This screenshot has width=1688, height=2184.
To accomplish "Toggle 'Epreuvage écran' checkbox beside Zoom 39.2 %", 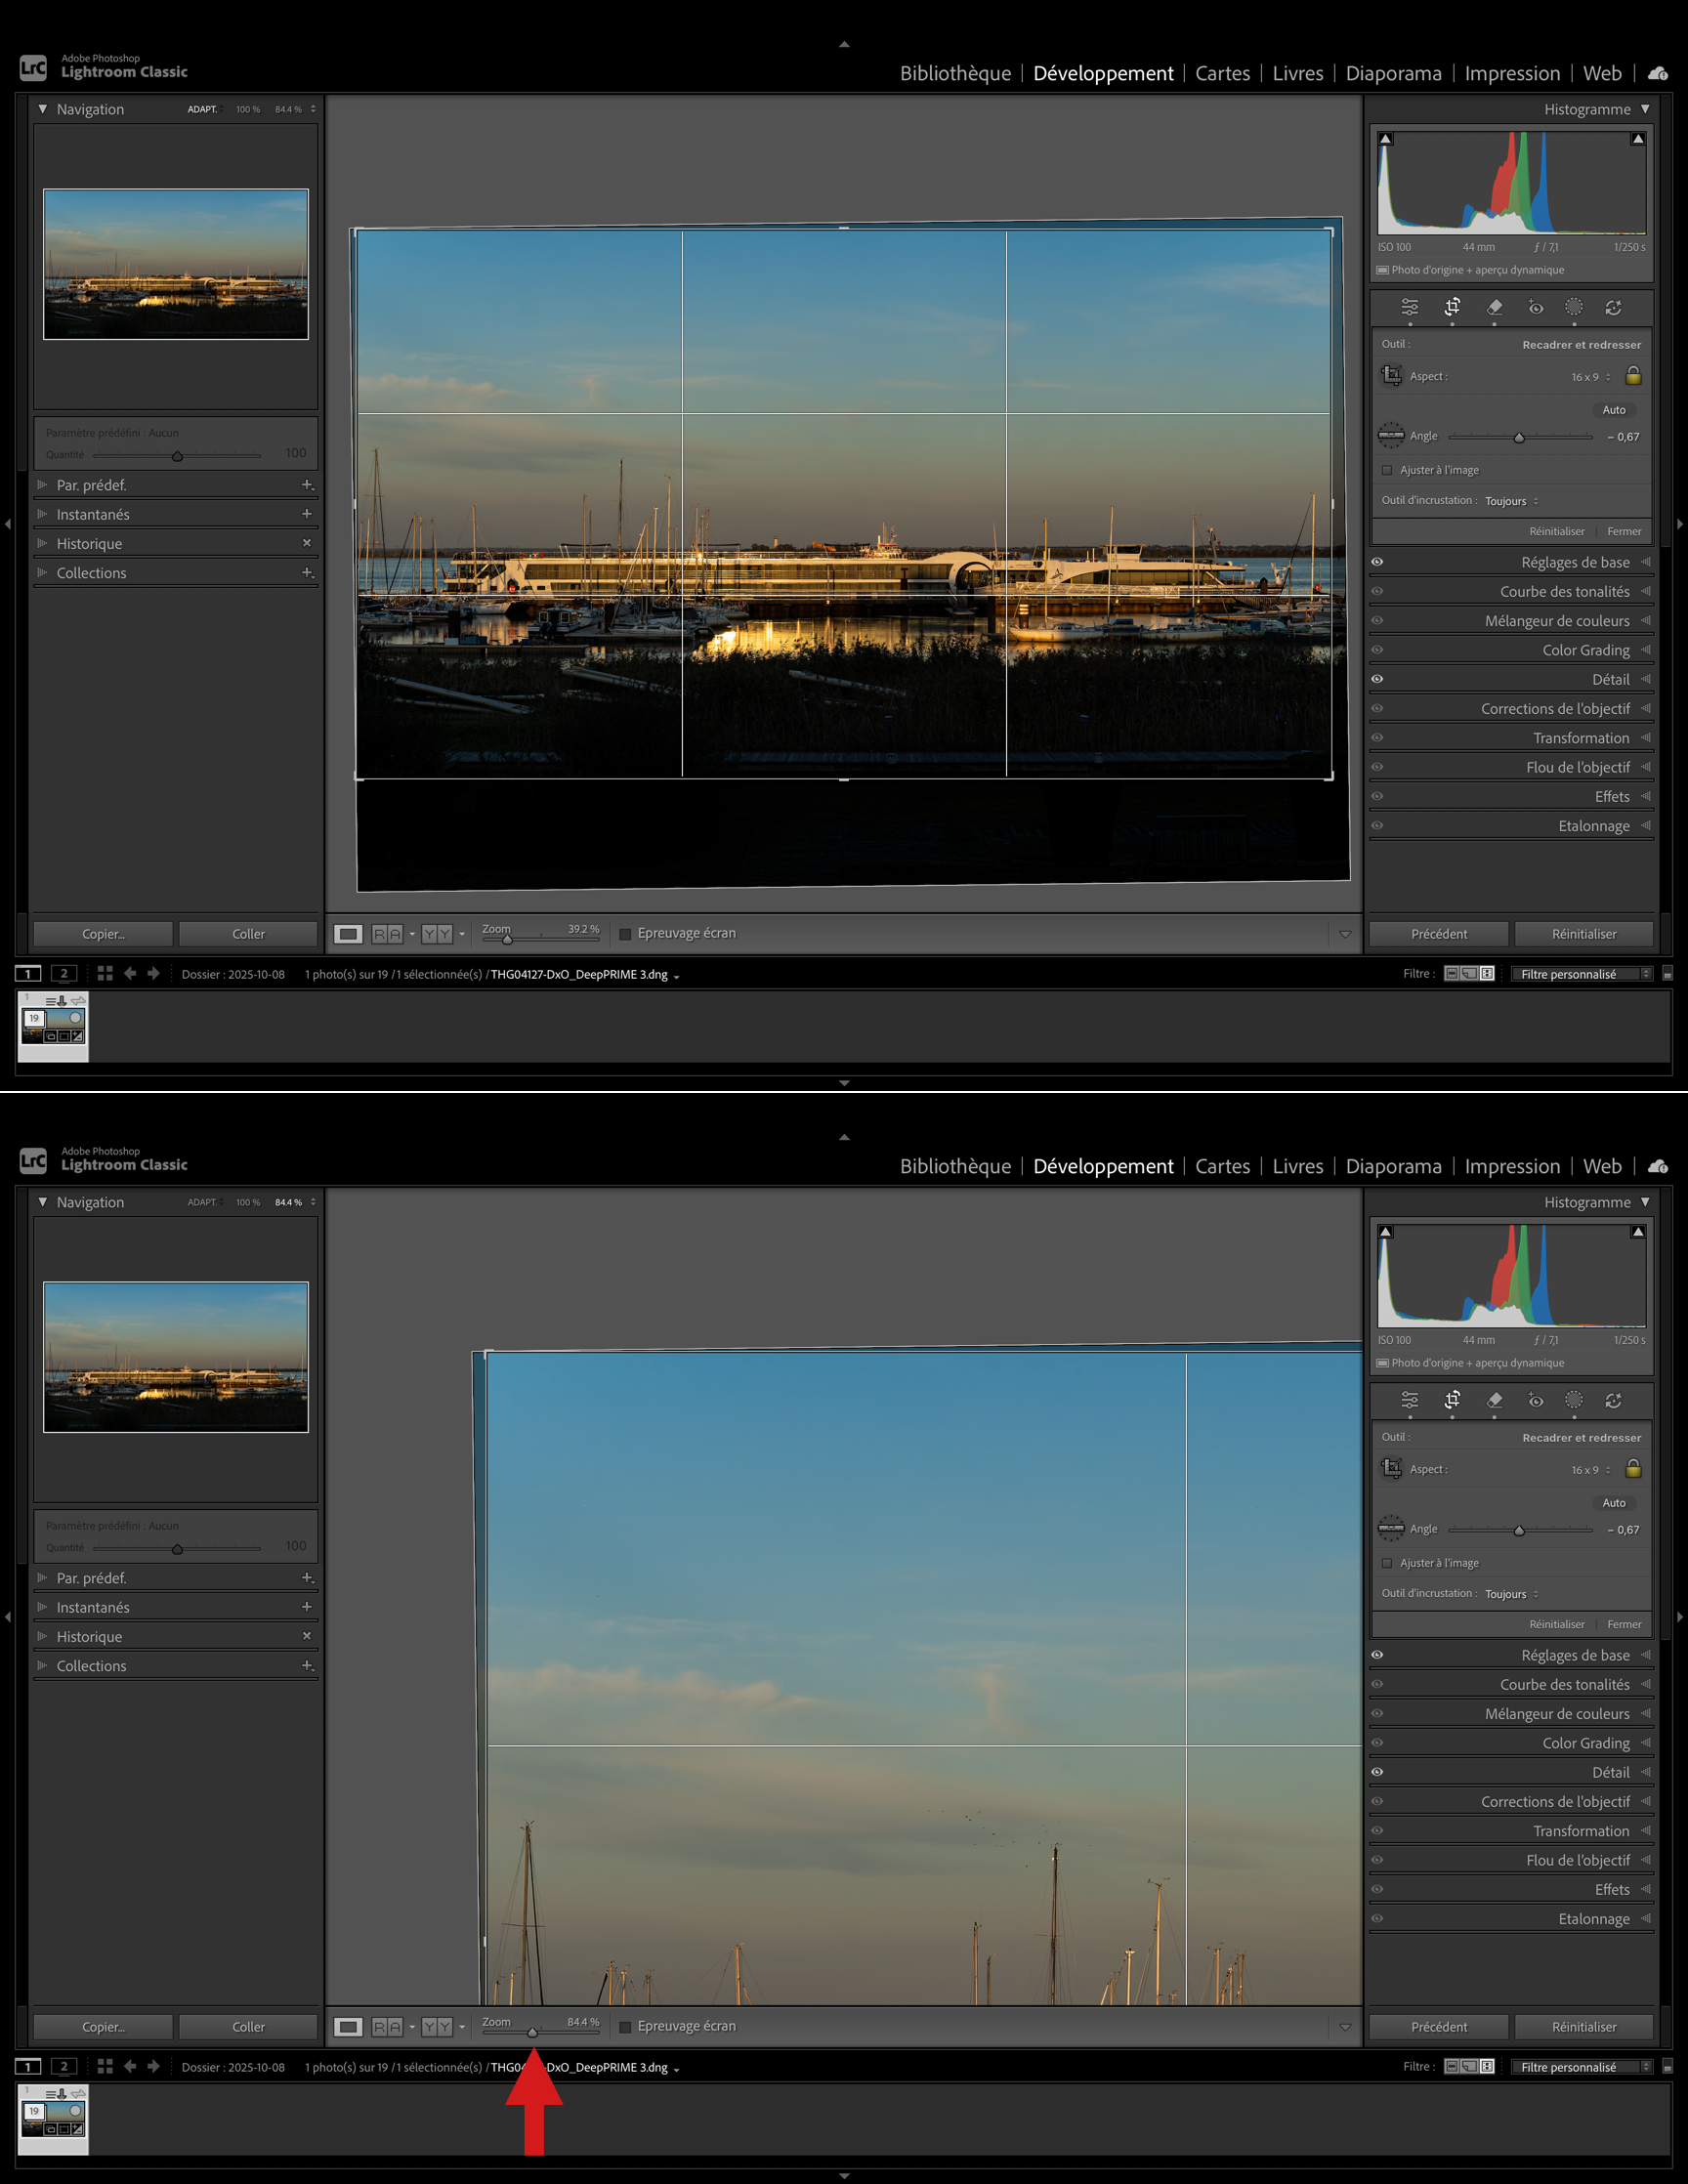I will tap(625, 934).
